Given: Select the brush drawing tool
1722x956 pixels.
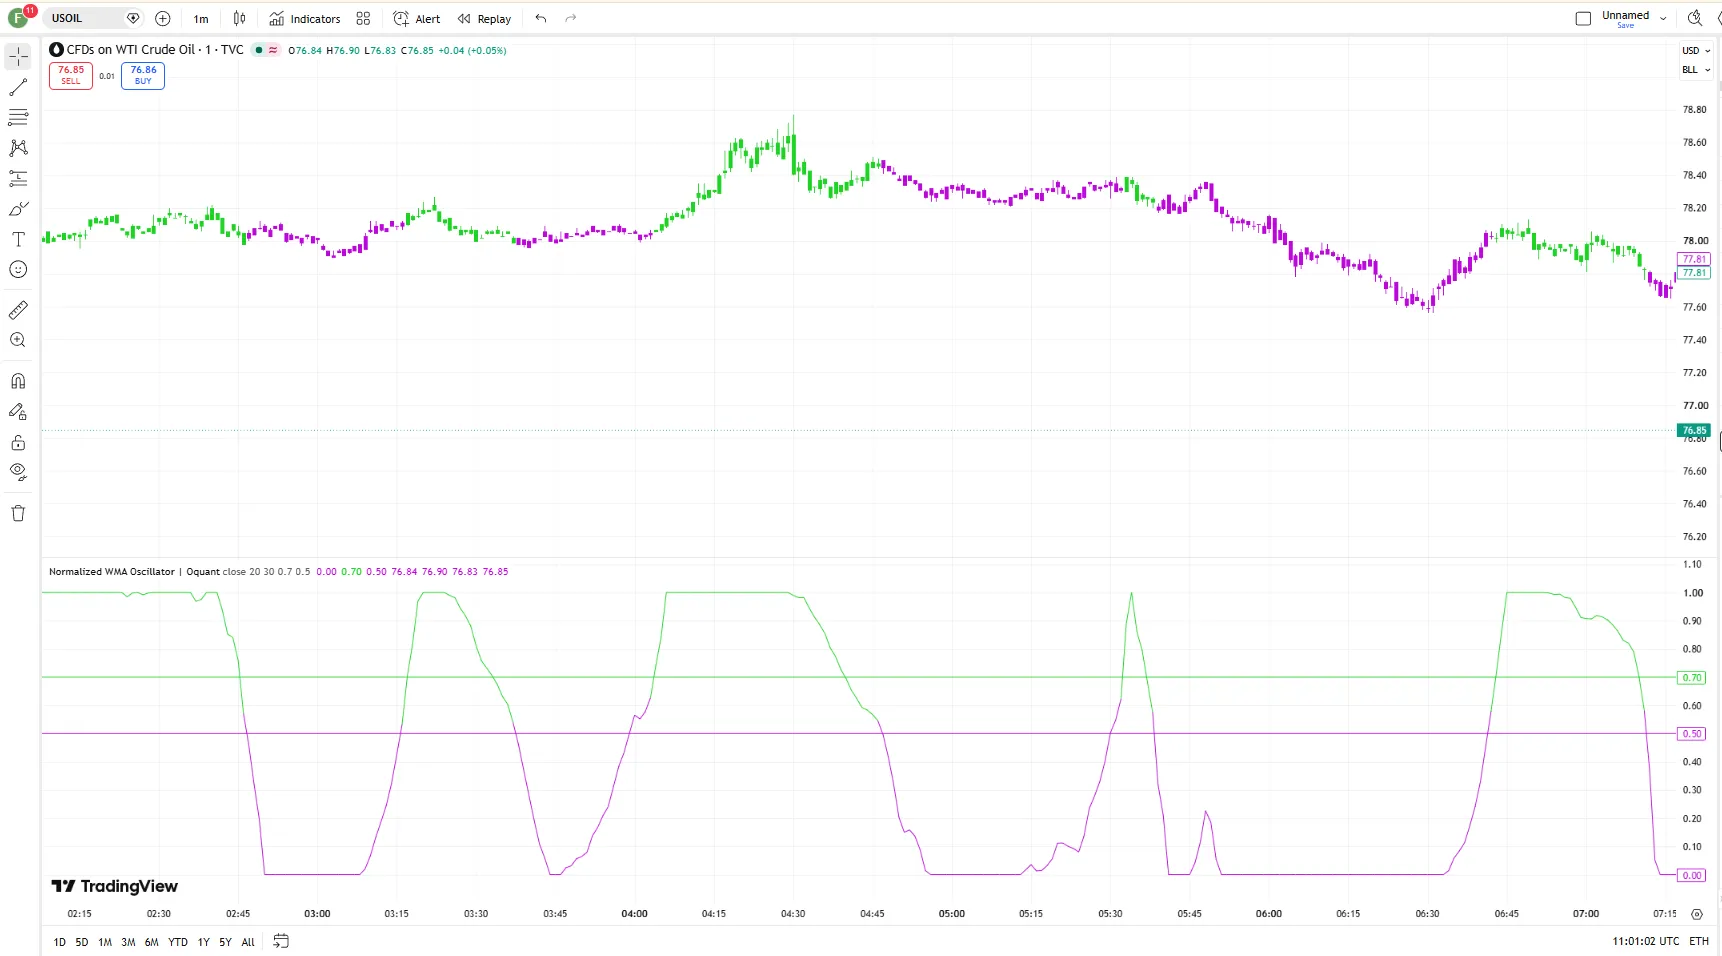Looking at the screenshot, I should pyautogui.click(x=18, y=209).
